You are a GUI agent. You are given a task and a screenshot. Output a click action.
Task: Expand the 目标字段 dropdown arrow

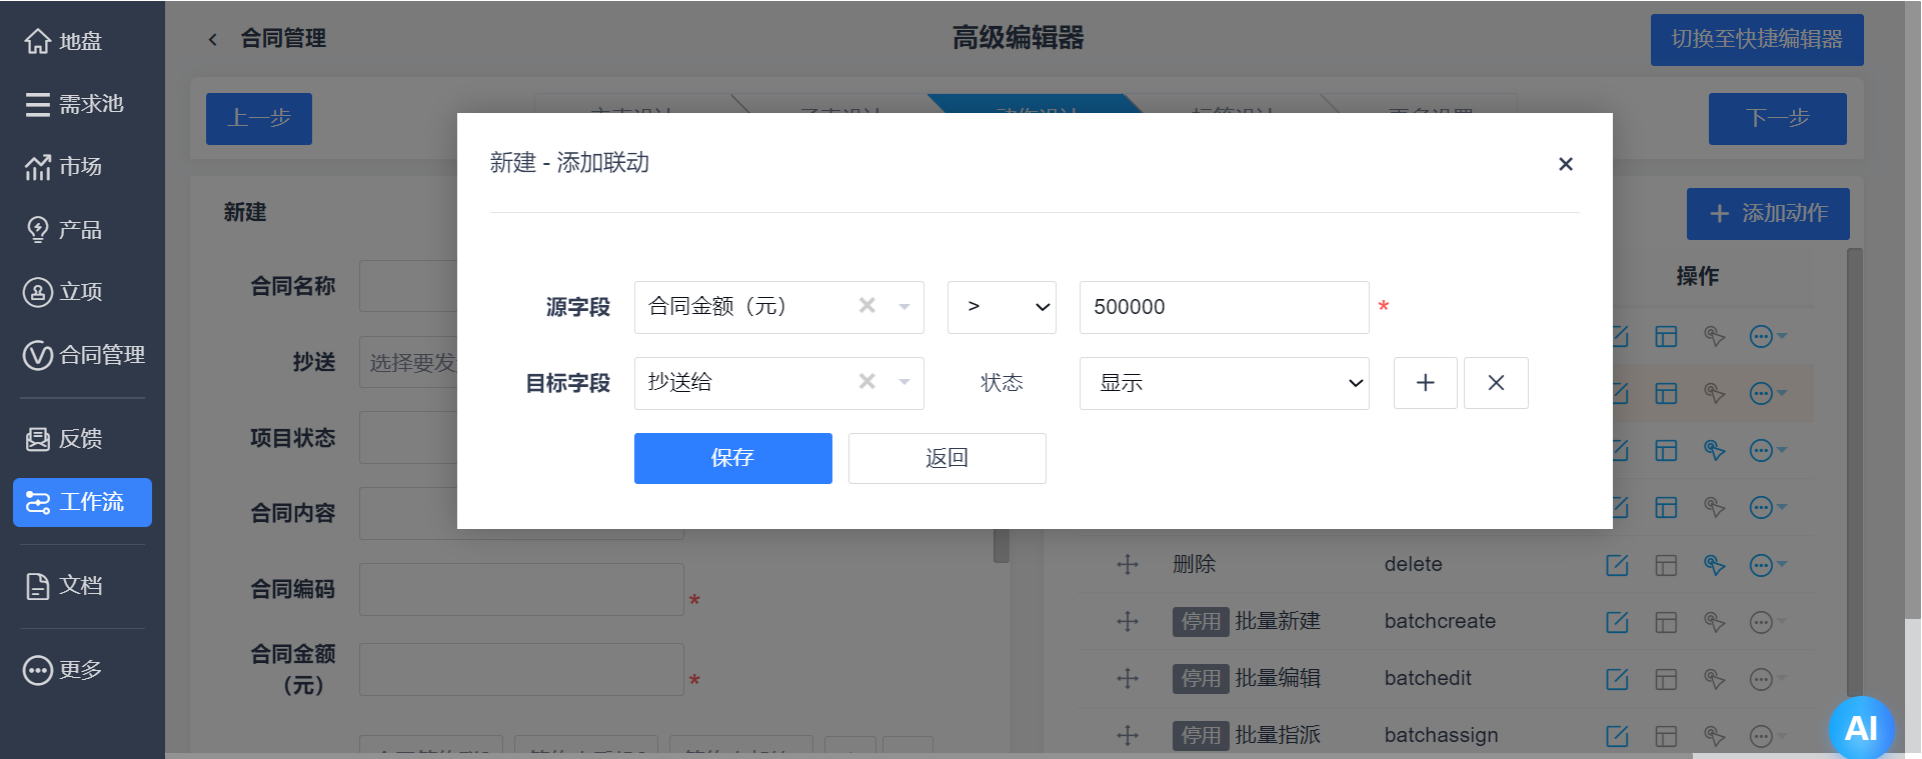click(x=904, y=382)
